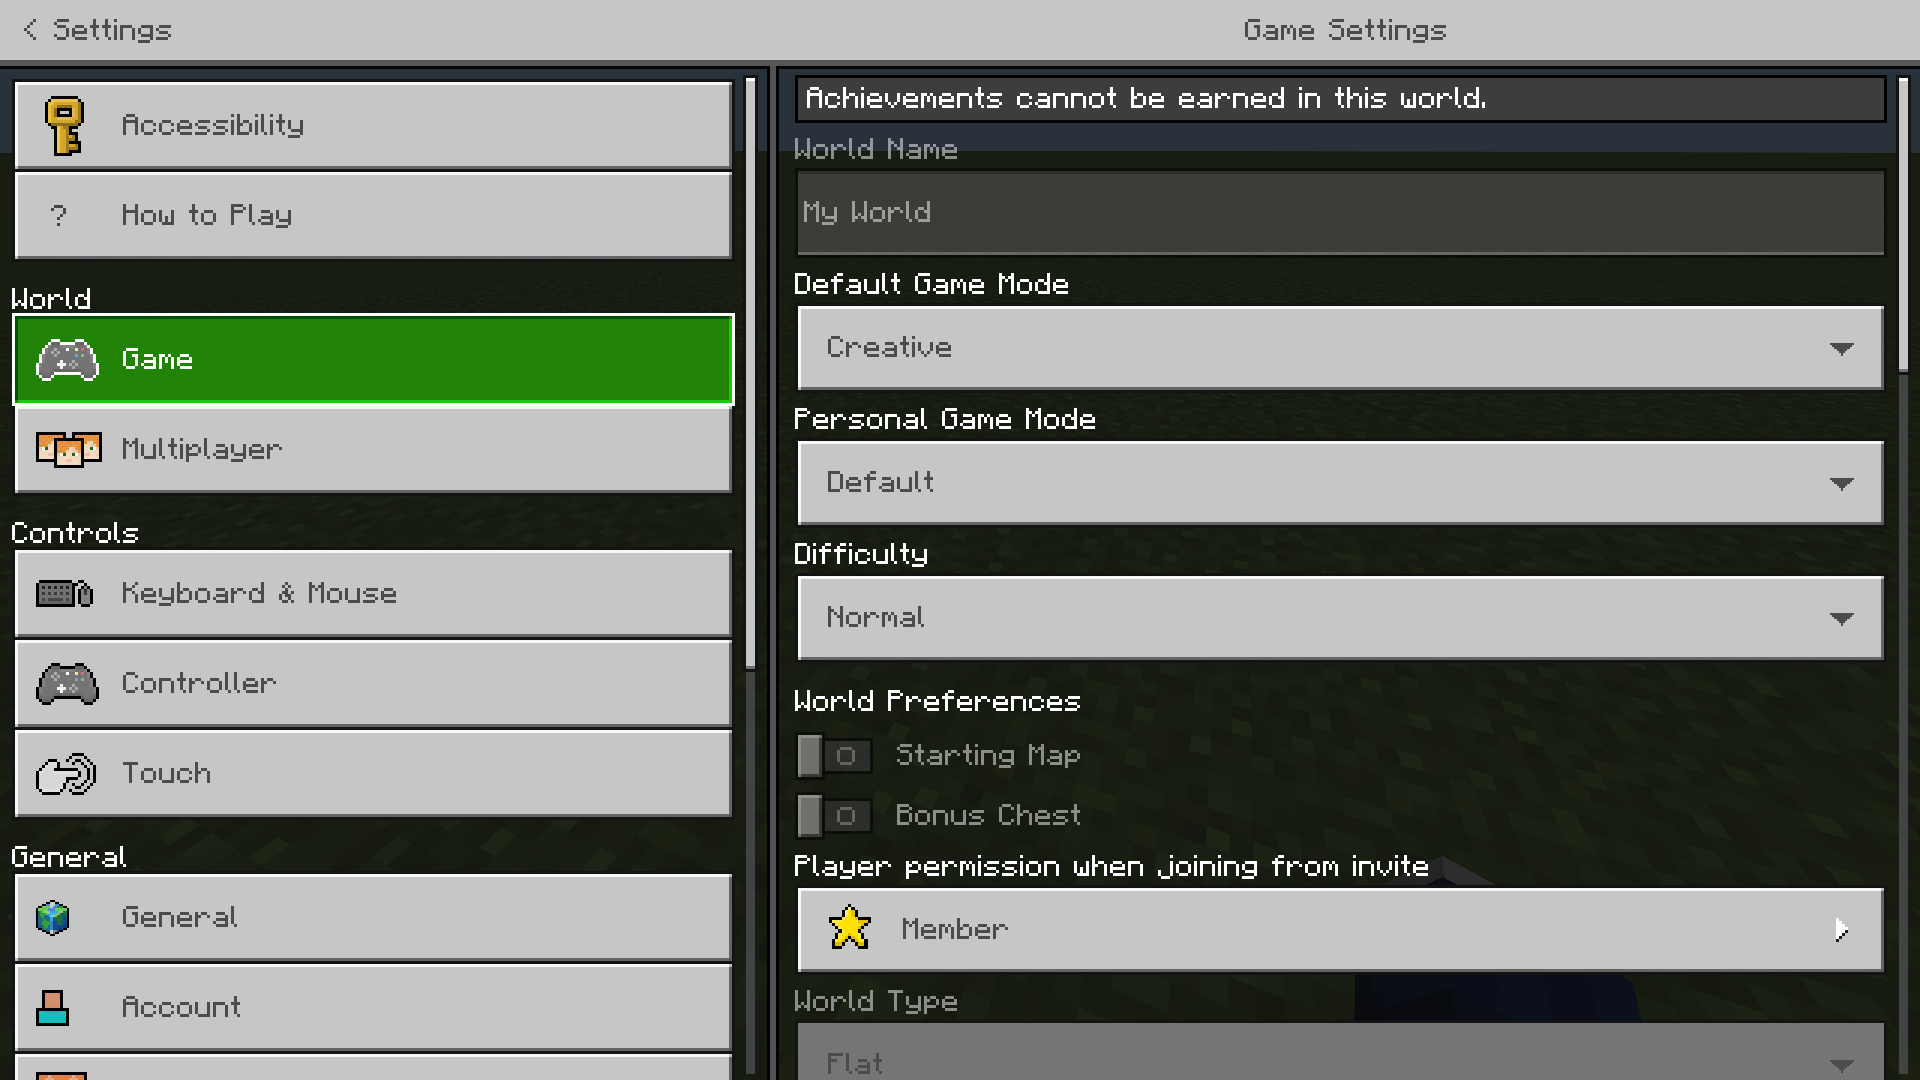
Task: Click the golden key Accessibility icon
Action: pyautogui.click(x=65, y=126)
